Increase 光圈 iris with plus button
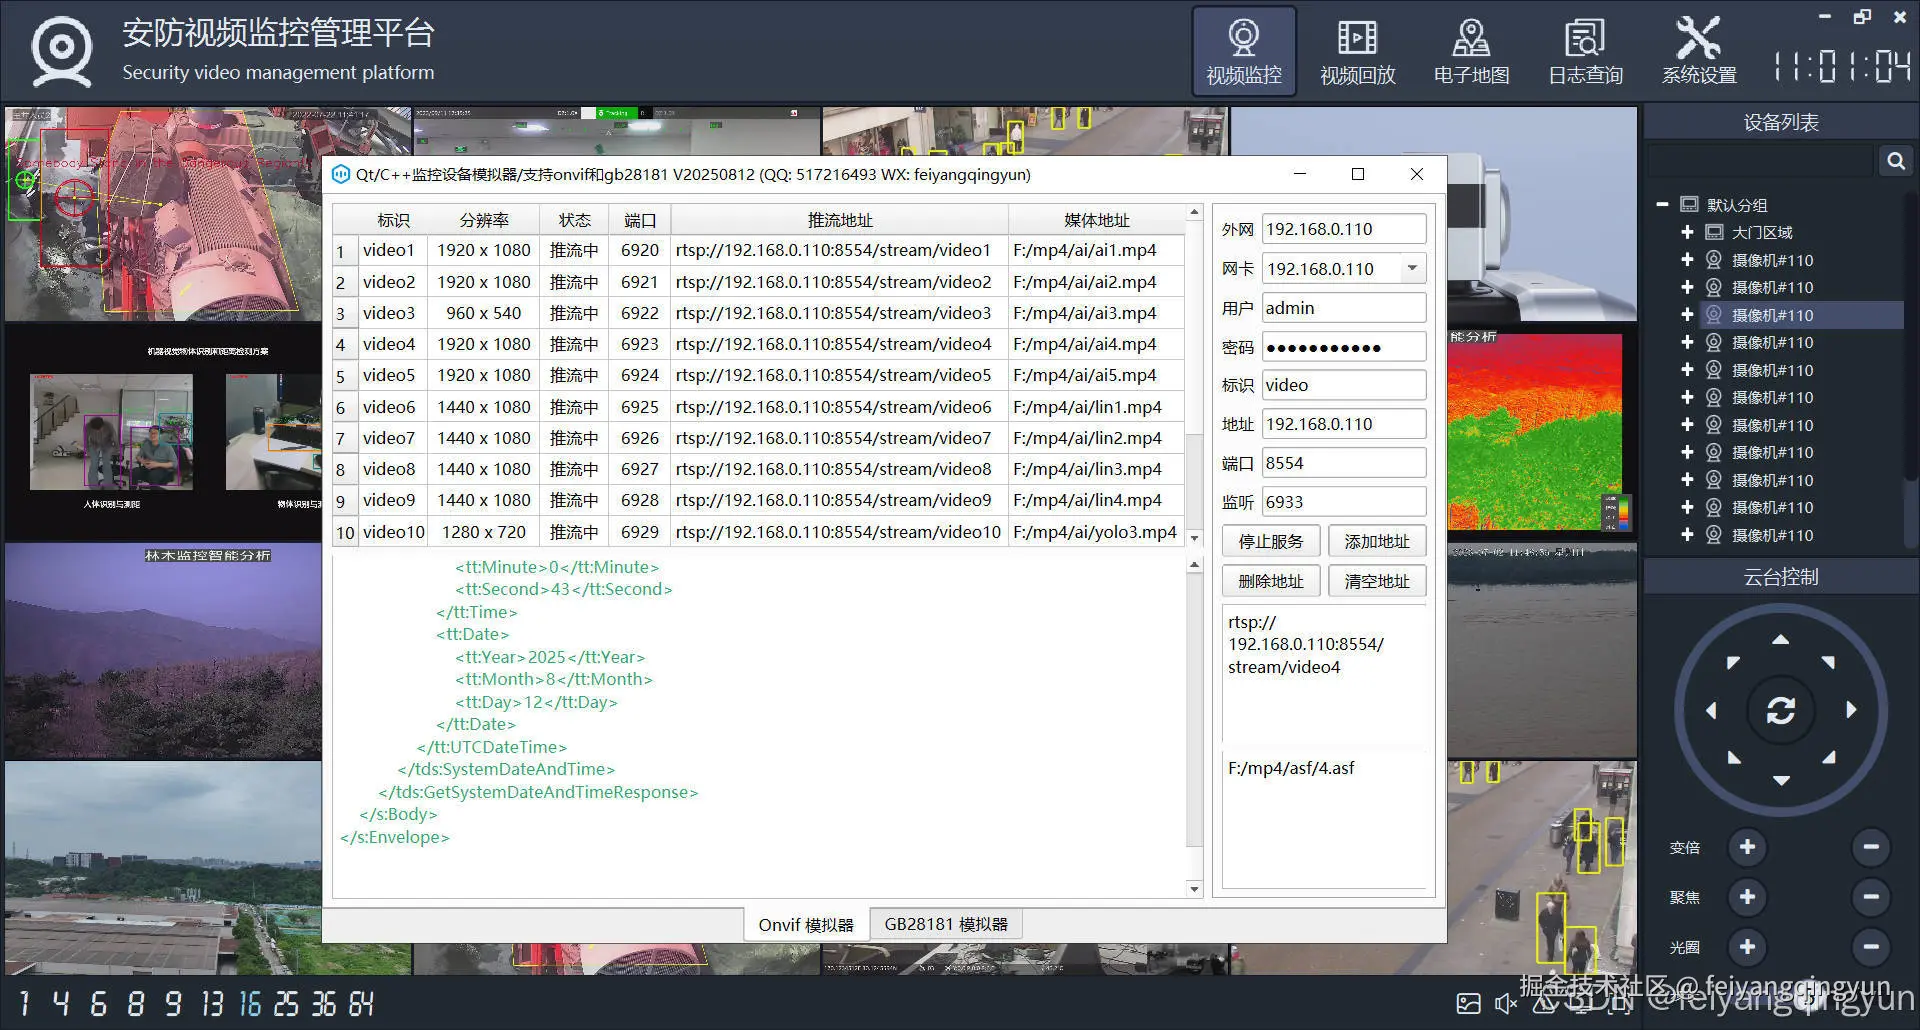Viewport: 1920px width, 1030px height. tap(1747, 947)
